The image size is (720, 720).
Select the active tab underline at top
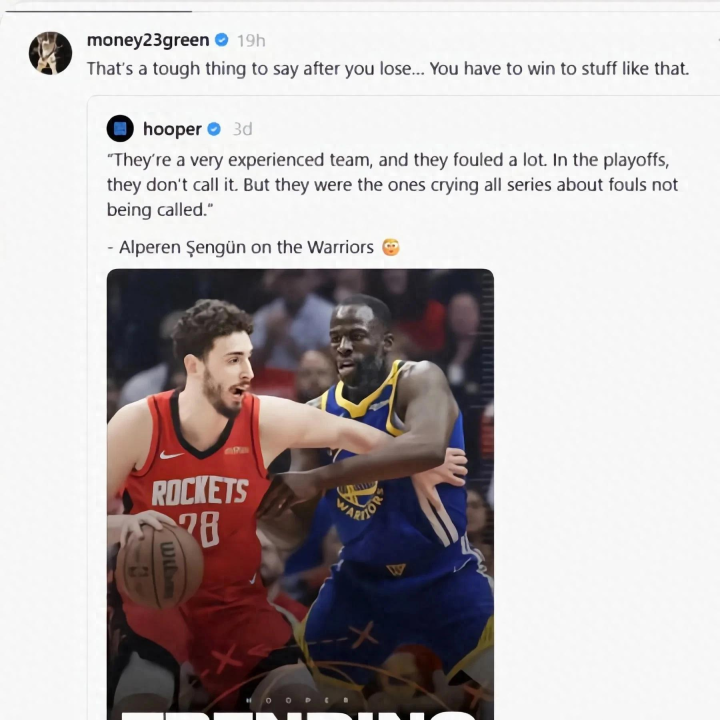tap(96, 11)
